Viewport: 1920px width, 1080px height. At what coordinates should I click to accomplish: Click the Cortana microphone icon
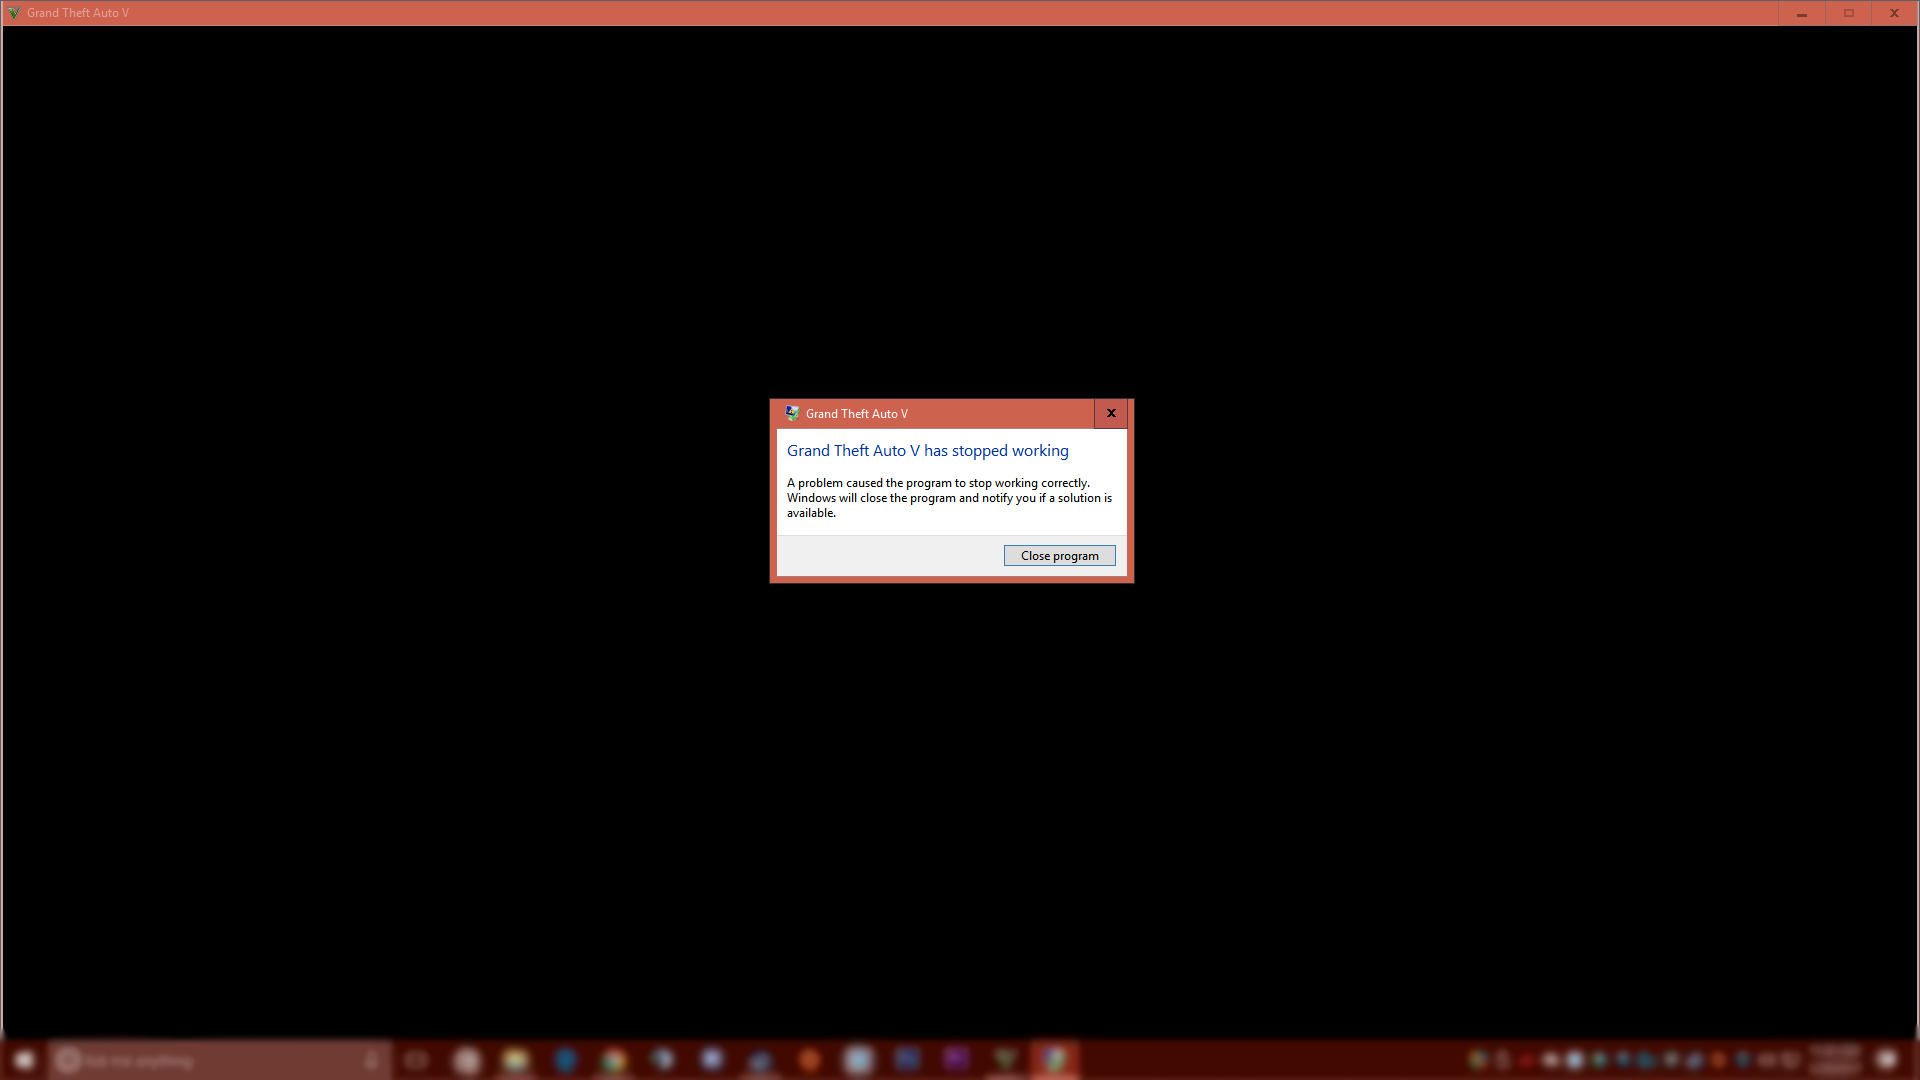coord(371,1060)
